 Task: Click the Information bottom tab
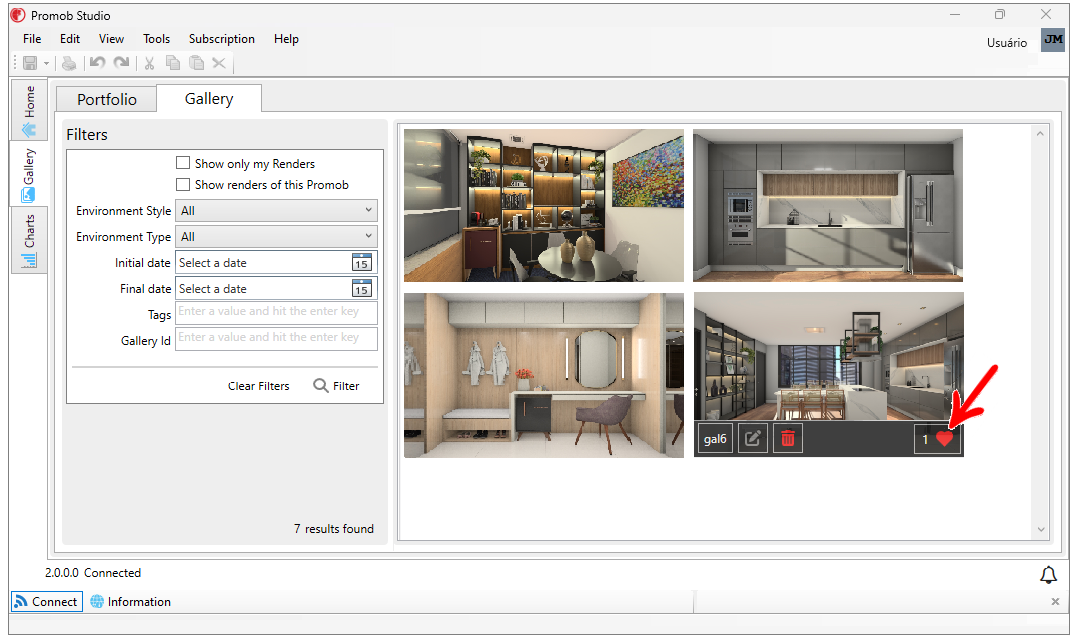click(x=131, y=602)
